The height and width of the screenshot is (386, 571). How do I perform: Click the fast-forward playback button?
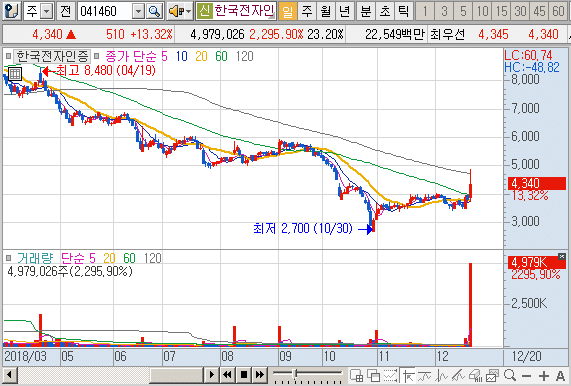point(260,375)
